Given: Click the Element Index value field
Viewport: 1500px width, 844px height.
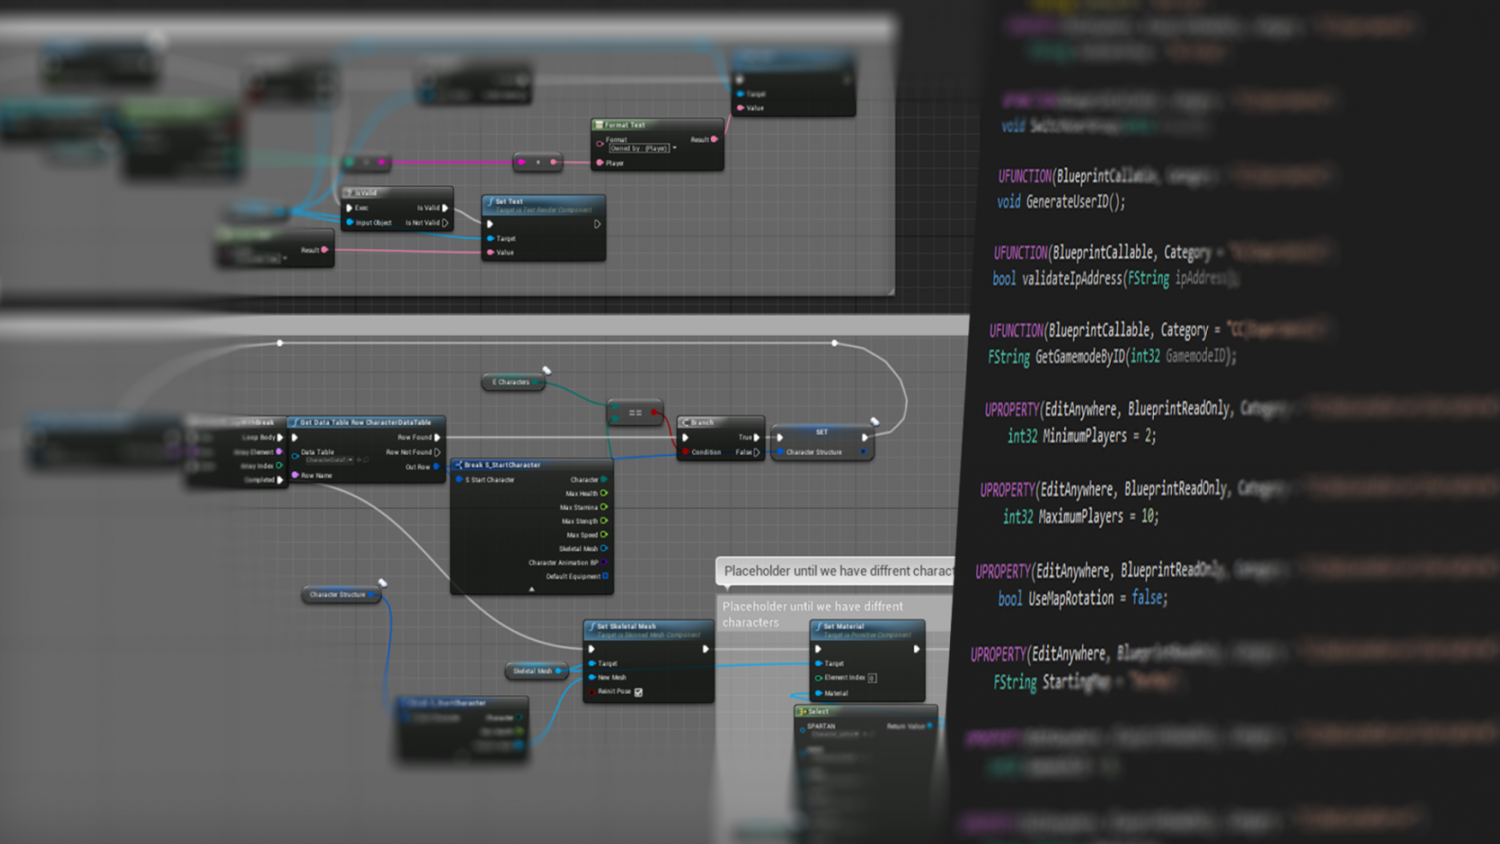Looking at the screenshot, I should click(x=872, y=678).
